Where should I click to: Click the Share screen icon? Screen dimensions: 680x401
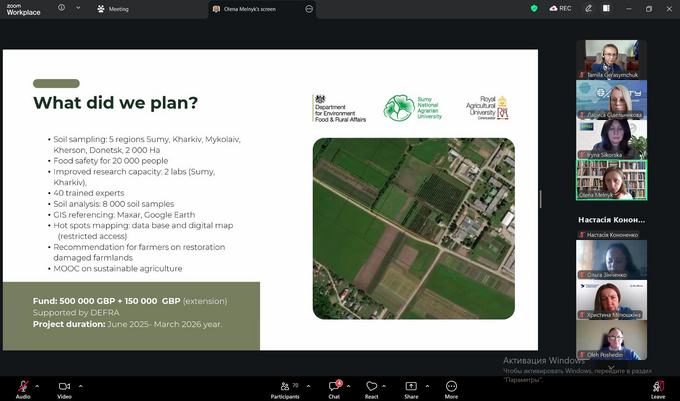tap(411, 386)
